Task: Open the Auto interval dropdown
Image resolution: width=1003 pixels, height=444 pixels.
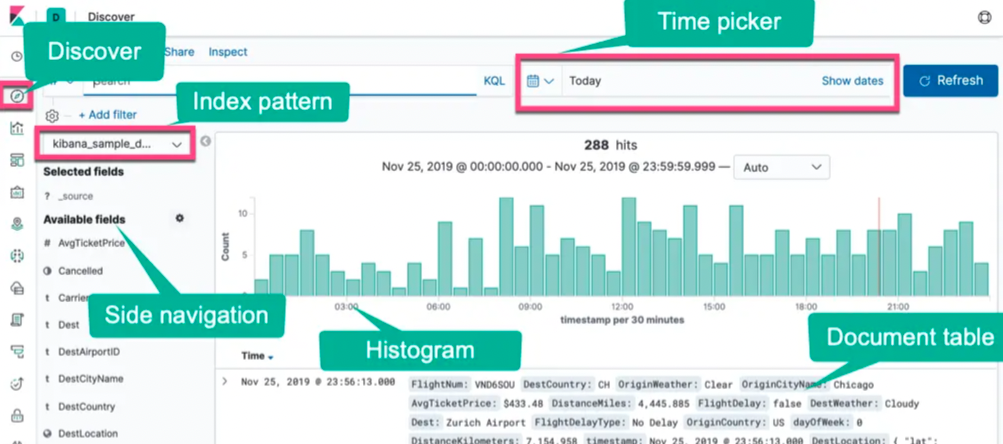Action: pos(782,167)
